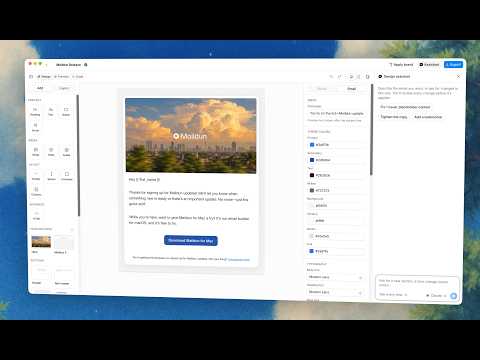Close the Design assistant panel
Image resolution: width=480 pixels, height=360 pixels.
tap(458, 76)
